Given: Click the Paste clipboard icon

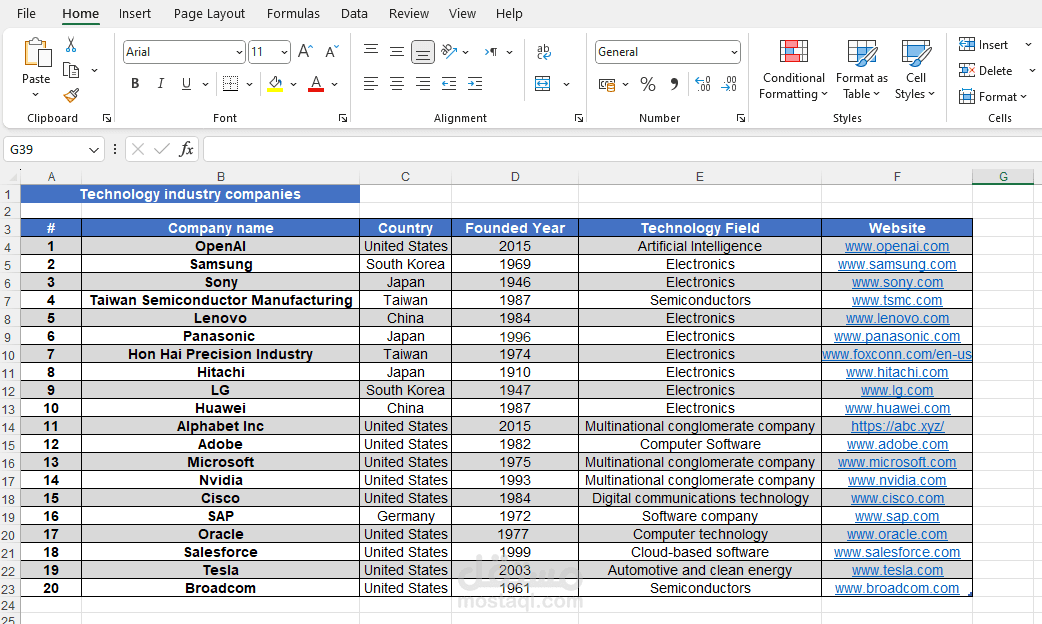Looking at the screenshot, I should point(37,53).
